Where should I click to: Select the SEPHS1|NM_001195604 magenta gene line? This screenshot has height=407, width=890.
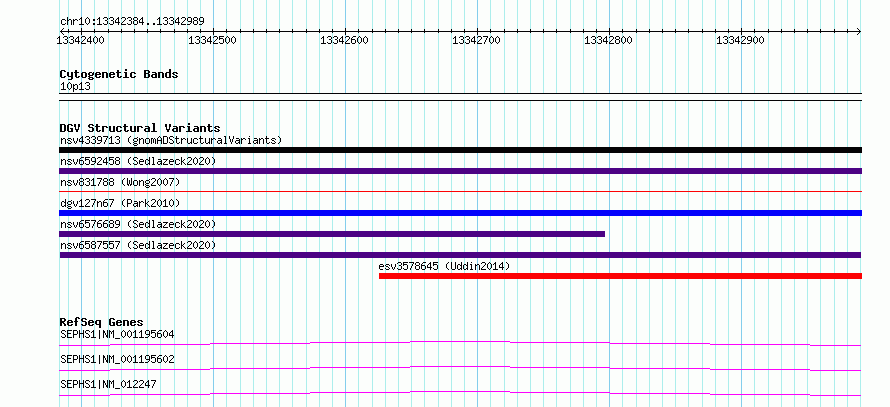point(460,343)
